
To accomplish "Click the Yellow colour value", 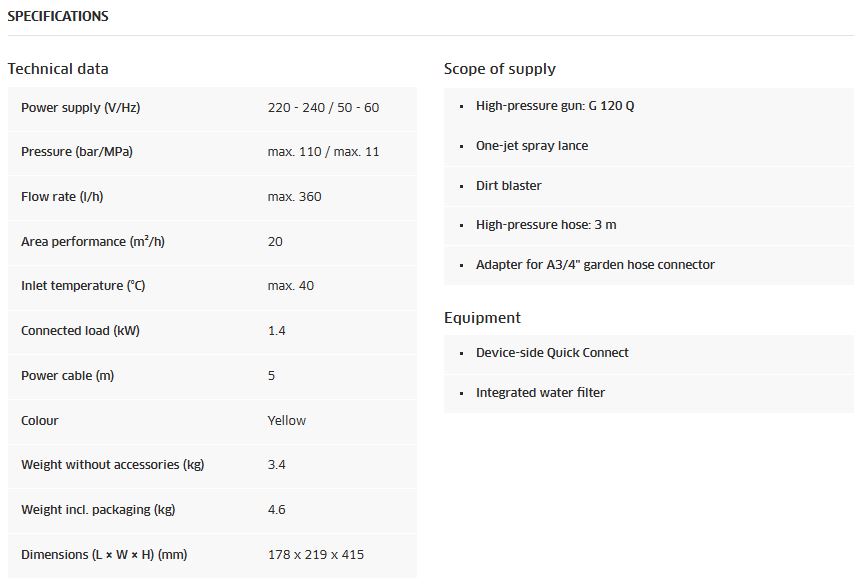I will (287, 421).
